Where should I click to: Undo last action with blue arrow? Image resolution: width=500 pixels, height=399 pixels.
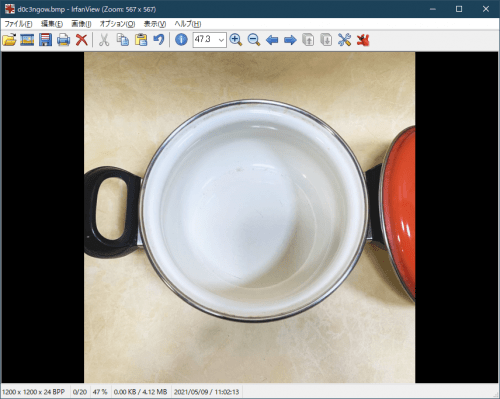point(159,40)
